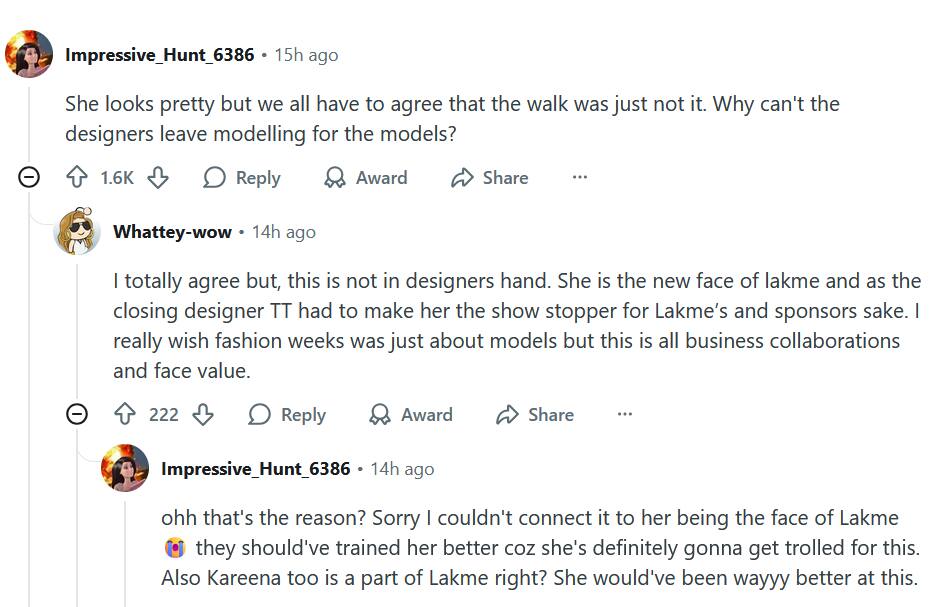Downvote Whattey-wow's reply
The width and height of the screenshot is (939, 607).
pyautogui.click(x=203, y=415)
